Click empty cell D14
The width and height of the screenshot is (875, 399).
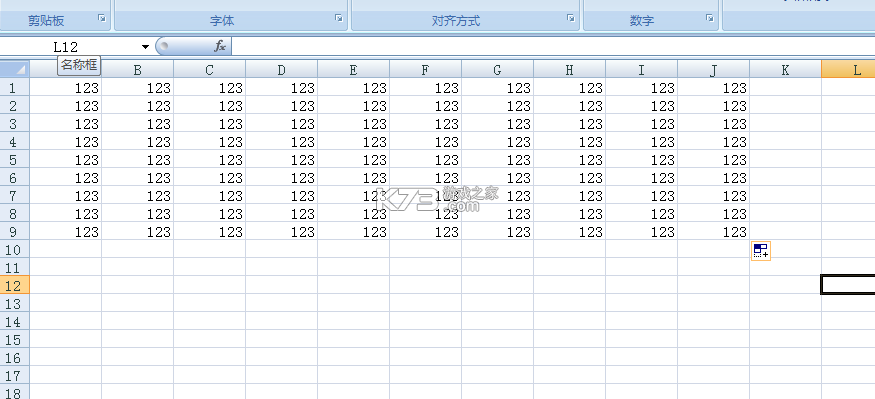click(x=281, y=322)
